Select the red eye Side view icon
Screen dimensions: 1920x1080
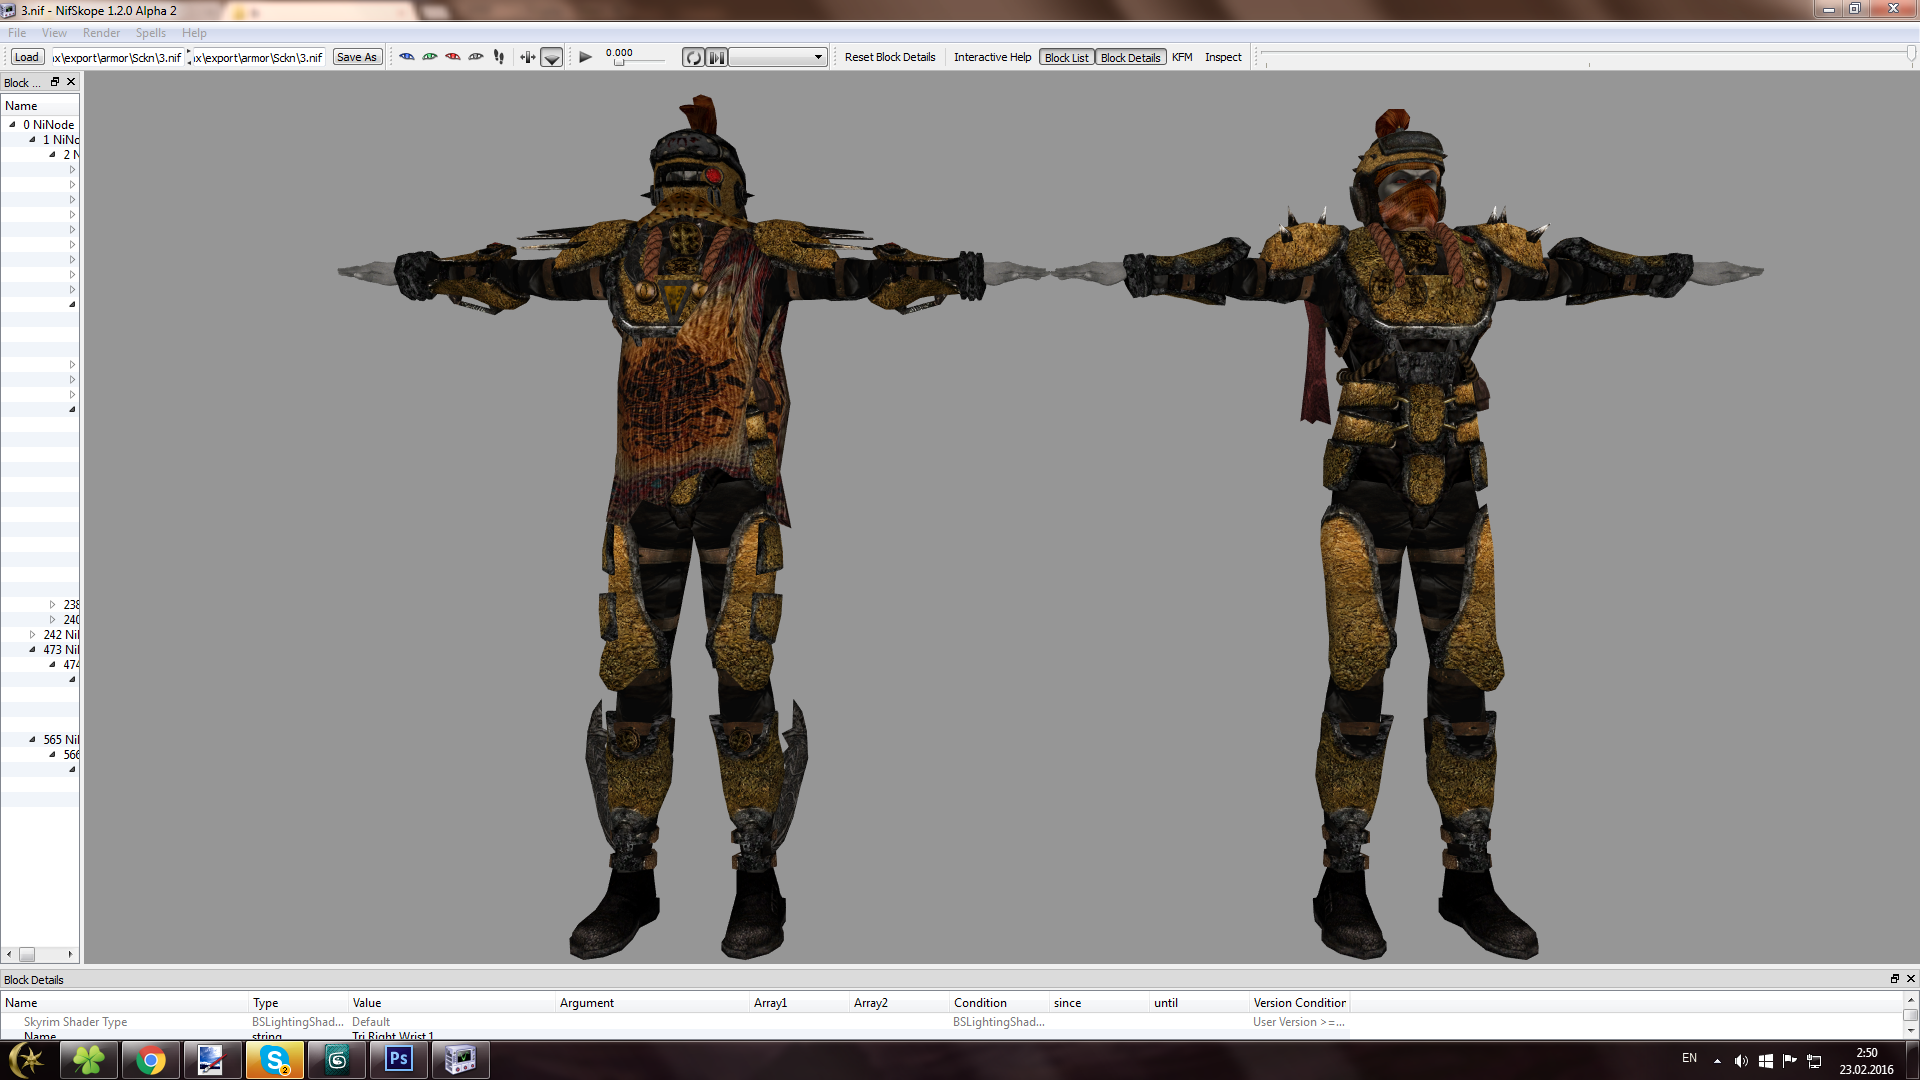(x=453, y=57)
